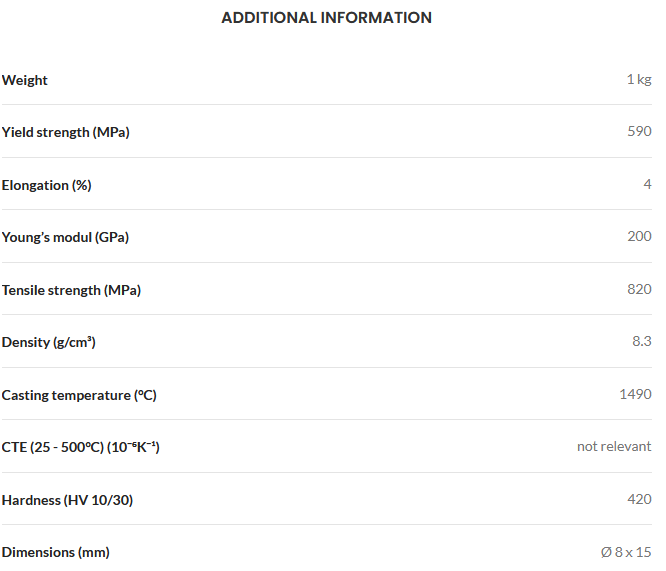This screenshot has height=571, width=666.
Task: Click the 1490 casting temperature value
Action: (635, 394)
